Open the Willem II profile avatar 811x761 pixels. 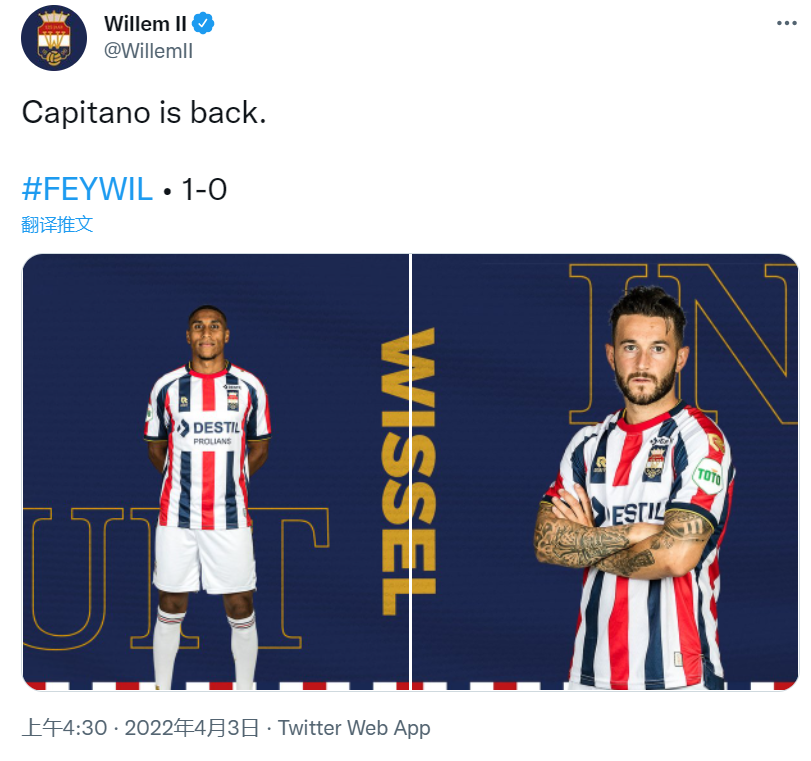pyautogui.click(x=54, y=38)
